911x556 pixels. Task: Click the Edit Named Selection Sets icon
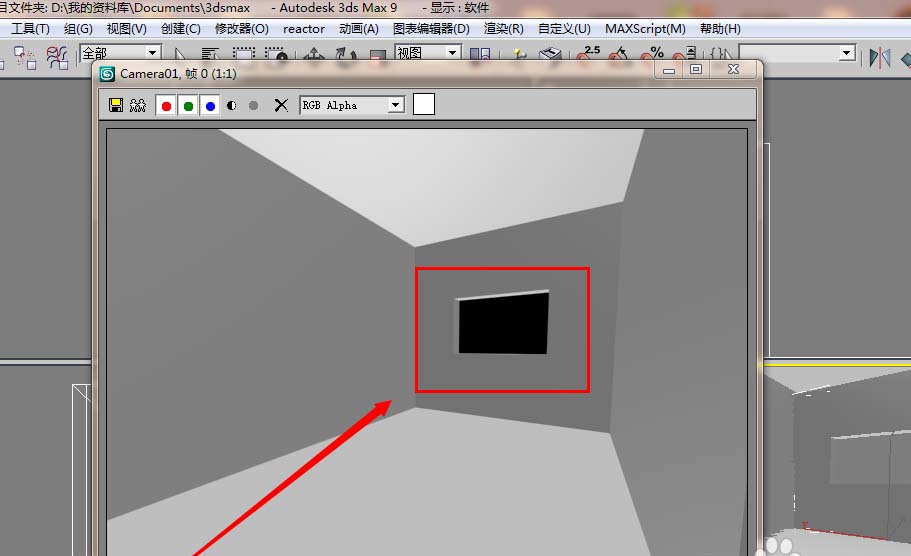coord(721,54)
